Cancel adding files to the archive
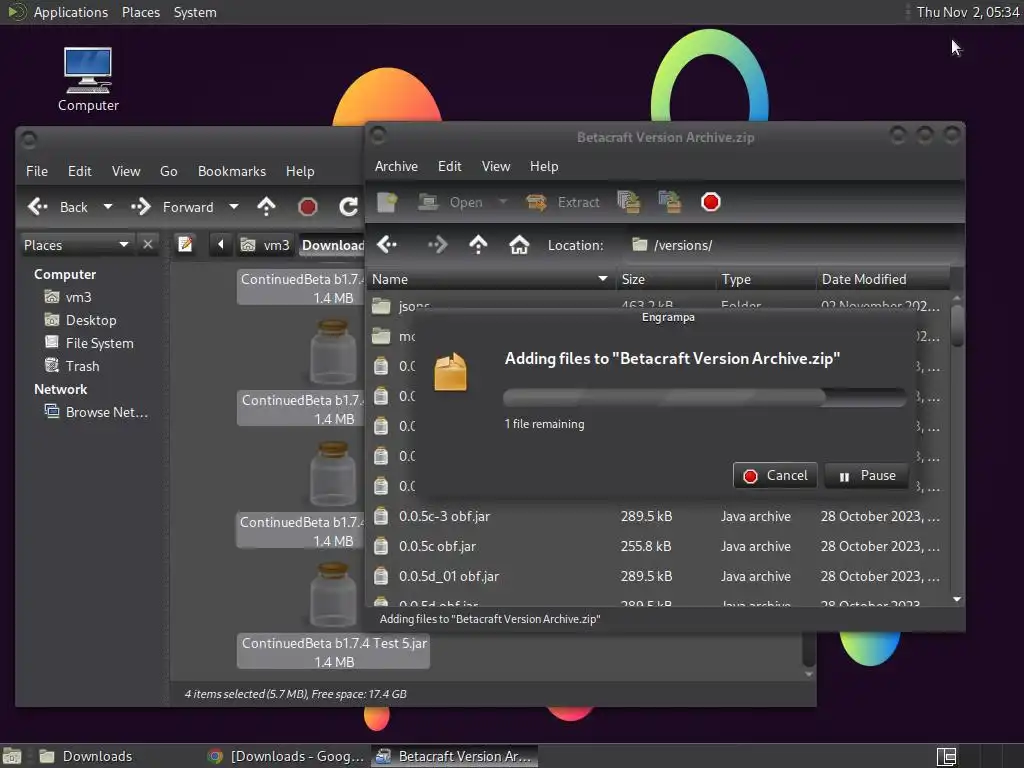This screenshot has width=1024, height=768. 775,475
